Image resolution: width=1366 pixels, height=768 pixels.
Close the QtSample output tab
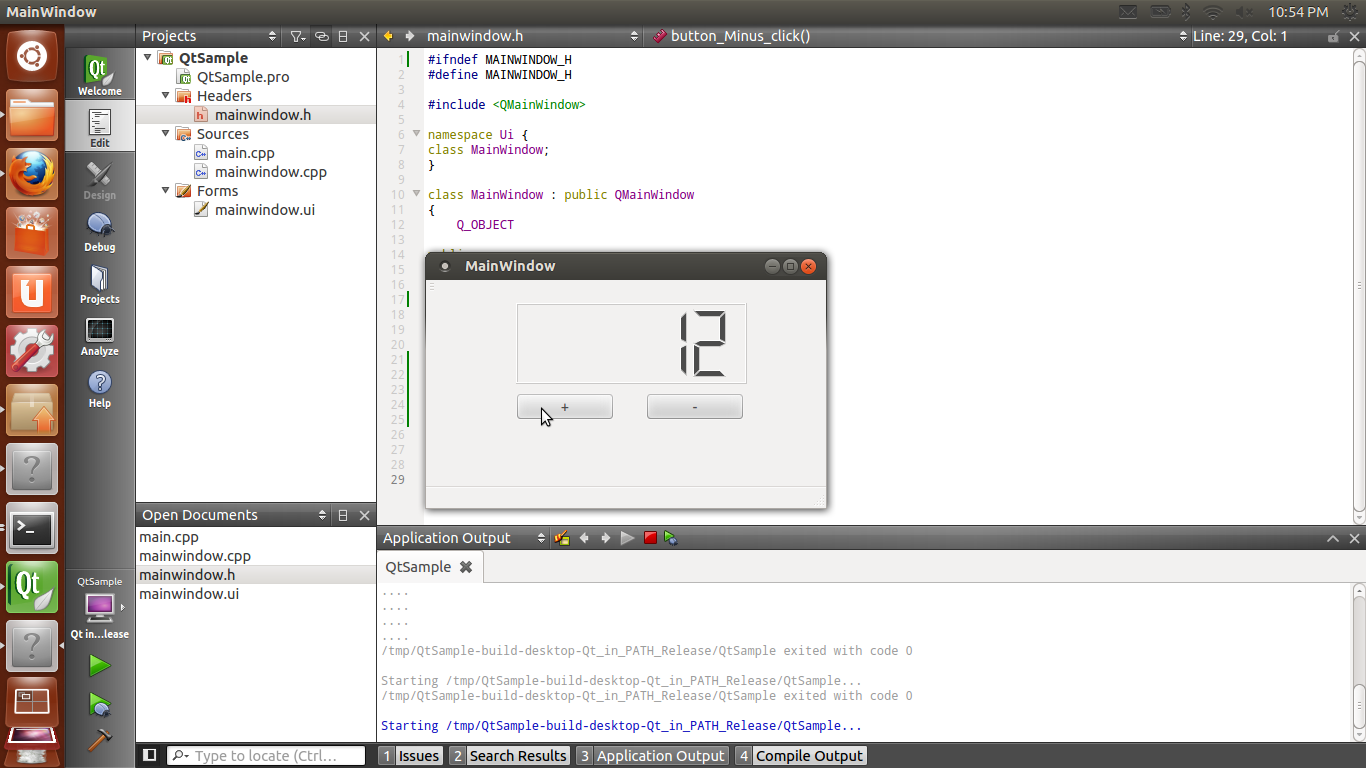(465, 567)
